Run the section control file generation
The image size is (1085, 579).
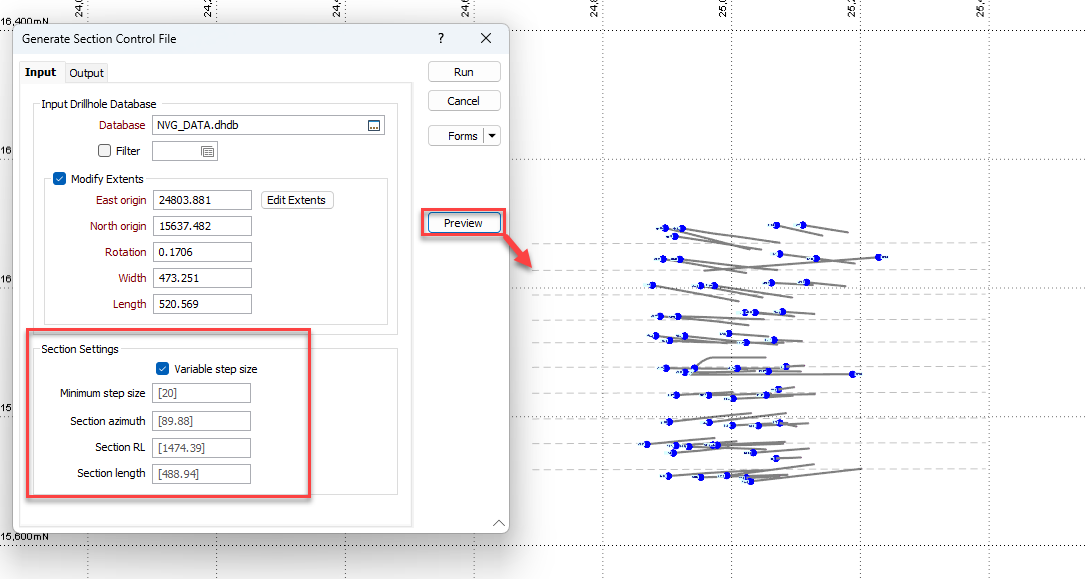point(463,71)
